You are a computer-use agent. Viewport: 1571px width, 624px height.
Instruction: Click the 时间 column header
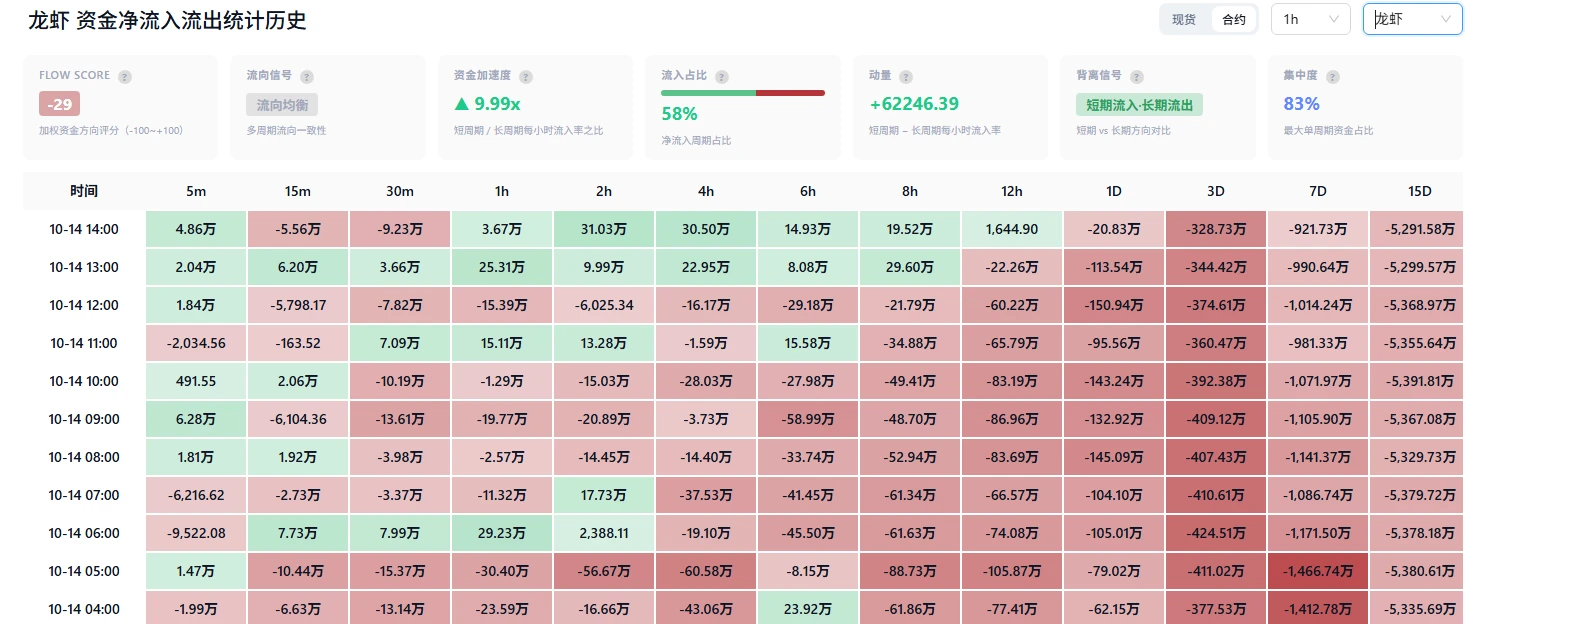coord(84,191)
